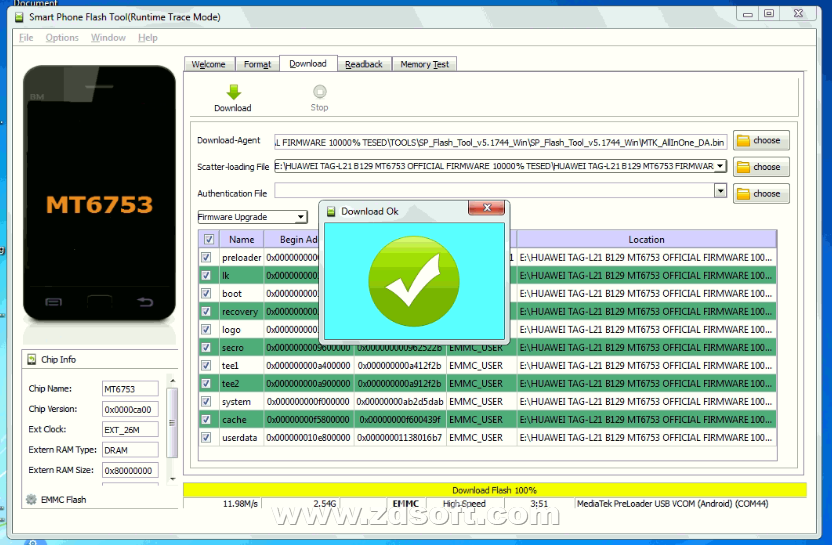This screenshot has height=545, width=832.
Task: Click choose button for Download-Agent
Action: click(761, 141)
